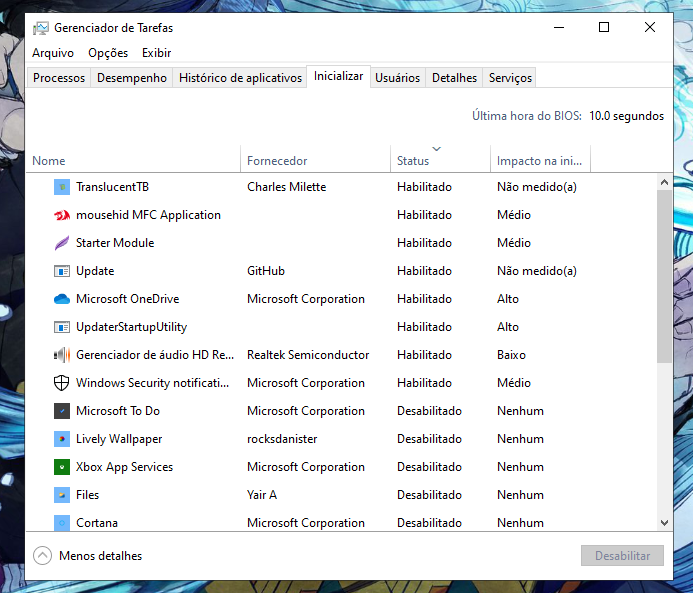Click the vertical scrollbar thumb
Image resolution: width=693 pixels, height=593 pixels.
[664, 277]
